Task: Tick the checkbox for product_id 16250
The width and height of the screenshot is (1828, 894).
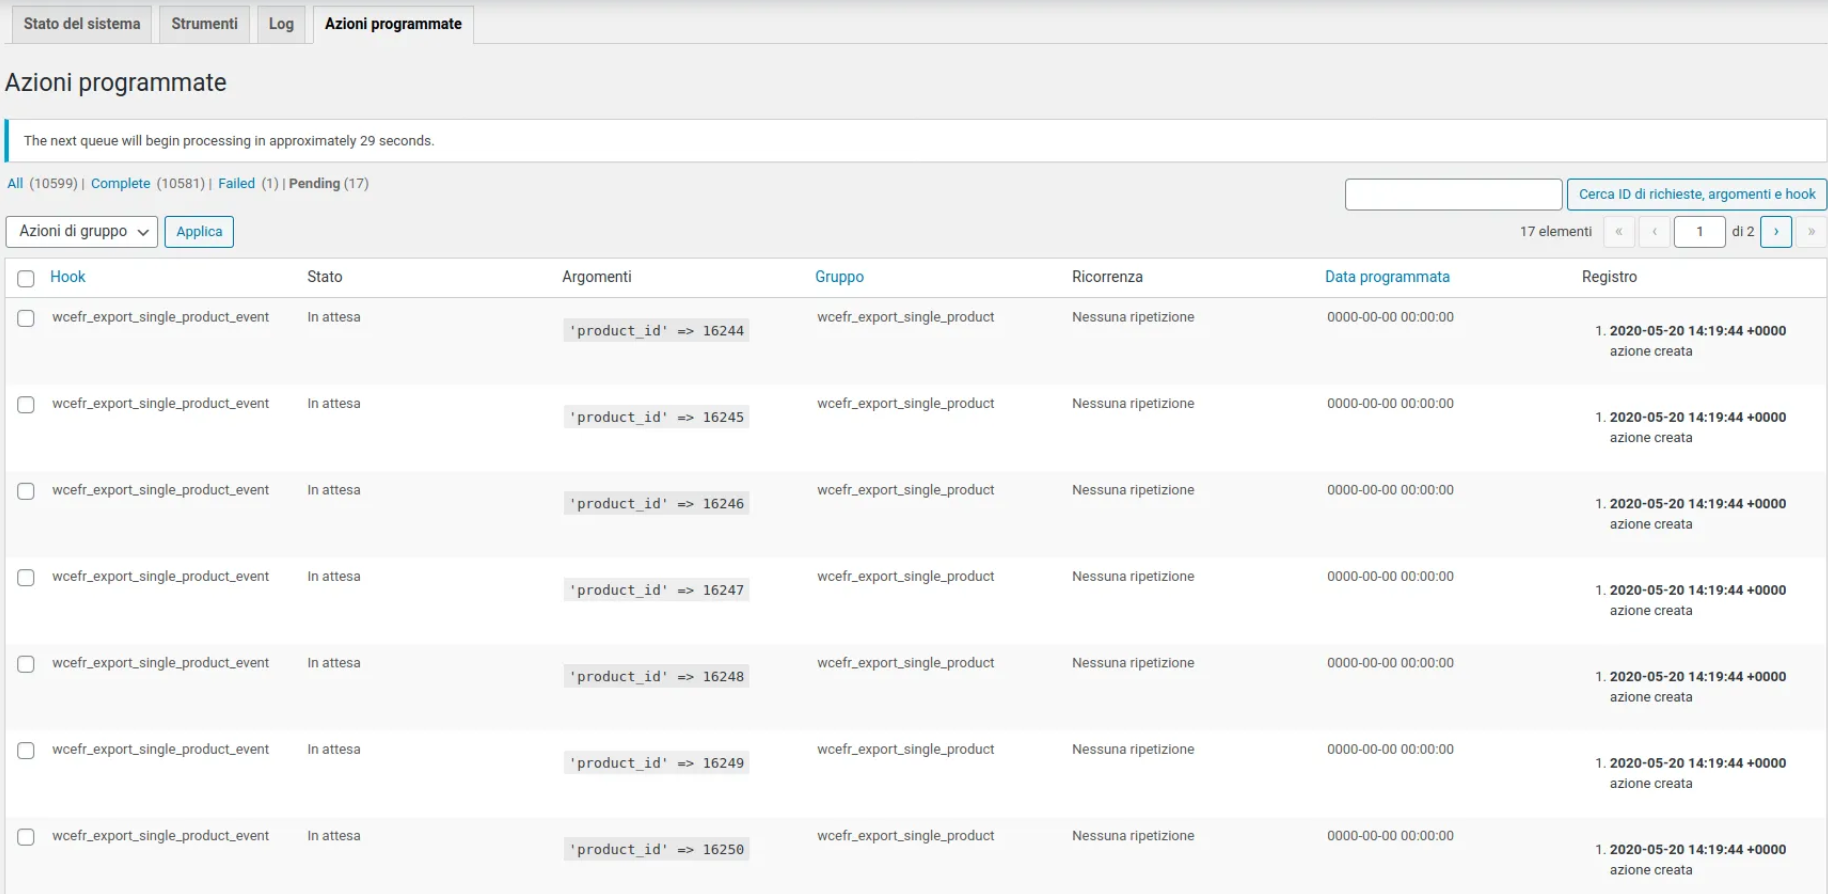Action: [26, 837]
